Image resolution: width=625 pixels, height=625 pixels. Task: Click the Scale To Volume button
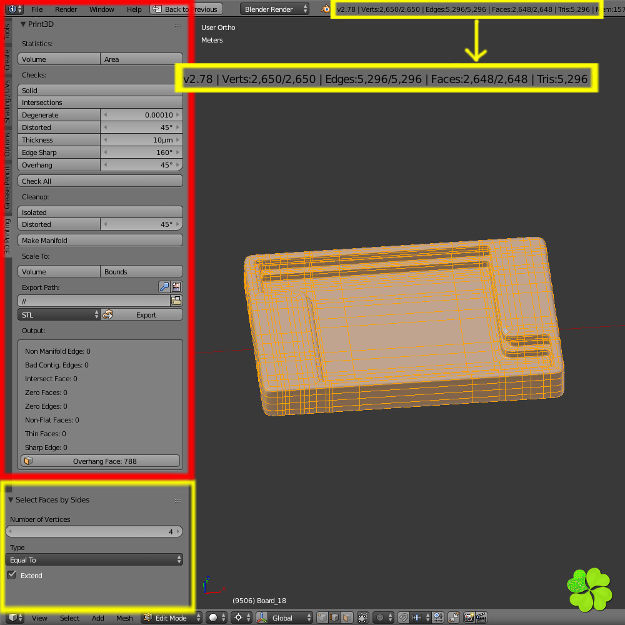pyautogui.click(x=59, y=271)
